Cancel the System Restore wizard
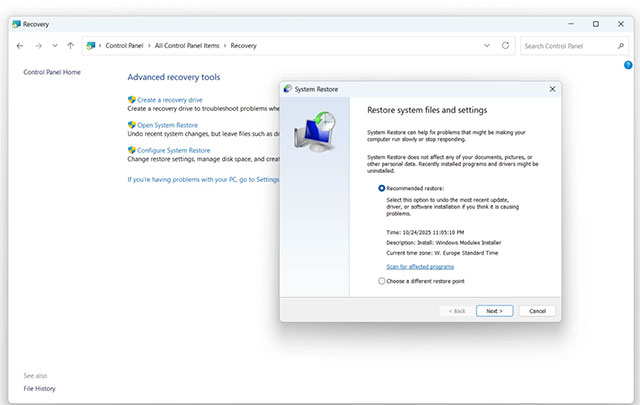 click(537, 311)
